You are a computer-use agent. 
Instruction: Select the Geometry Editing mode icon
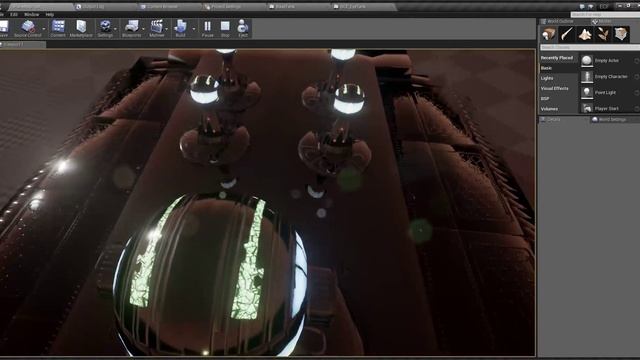[621, 34]
